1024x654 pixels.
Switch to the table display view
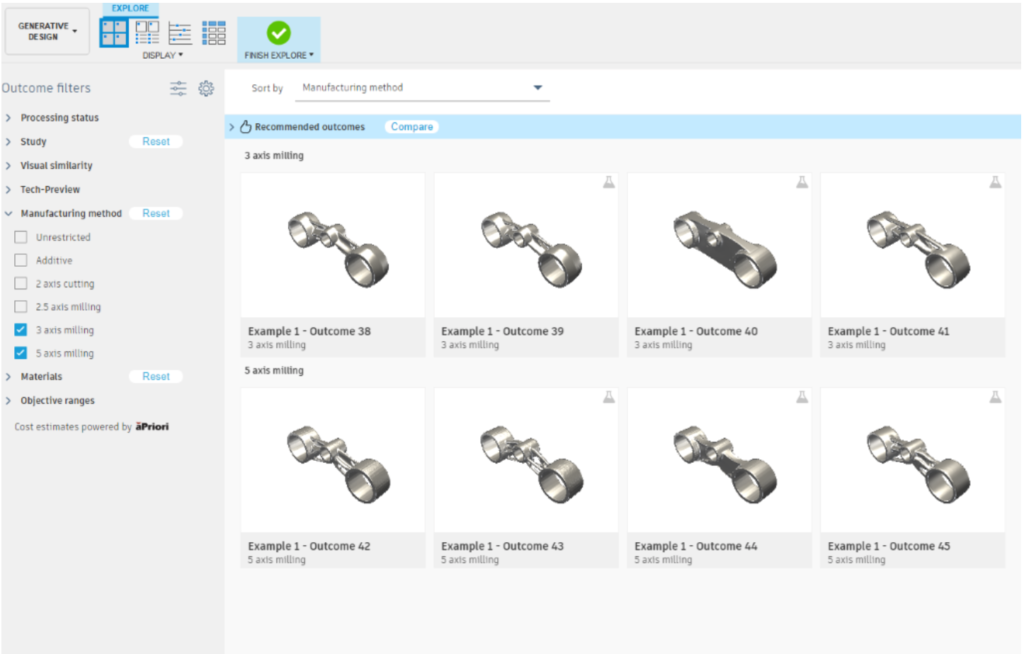[214, 32]
